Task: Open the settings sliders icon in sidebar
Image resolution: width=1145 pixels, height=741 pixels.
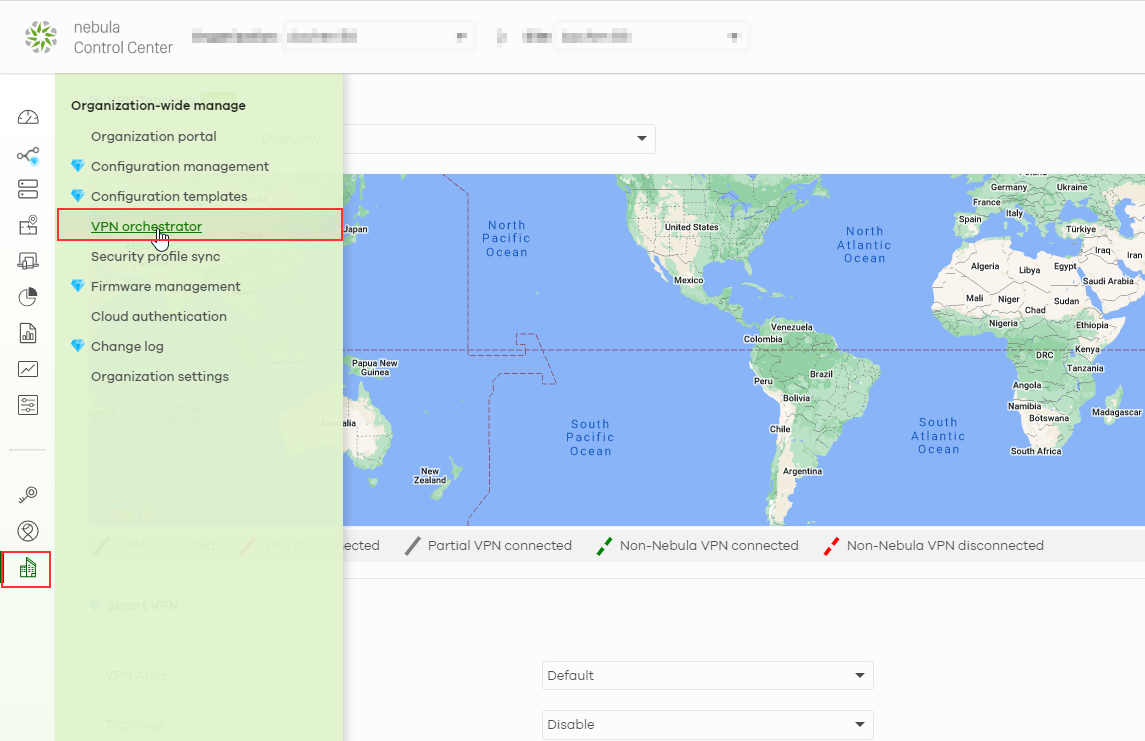Action: (27, 404)
